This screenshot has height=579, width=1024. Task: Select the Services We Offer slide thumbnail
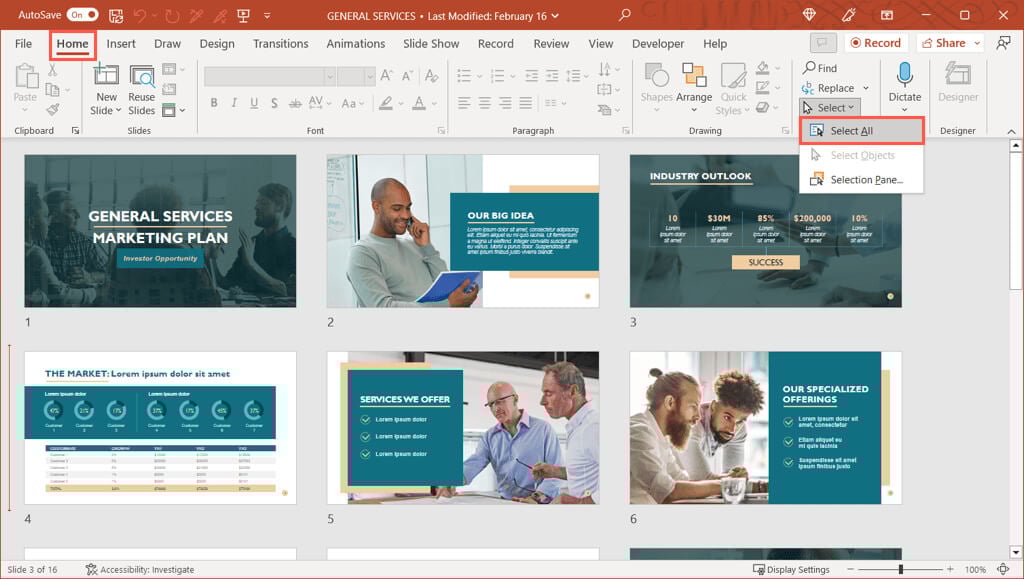pos(463,427)
